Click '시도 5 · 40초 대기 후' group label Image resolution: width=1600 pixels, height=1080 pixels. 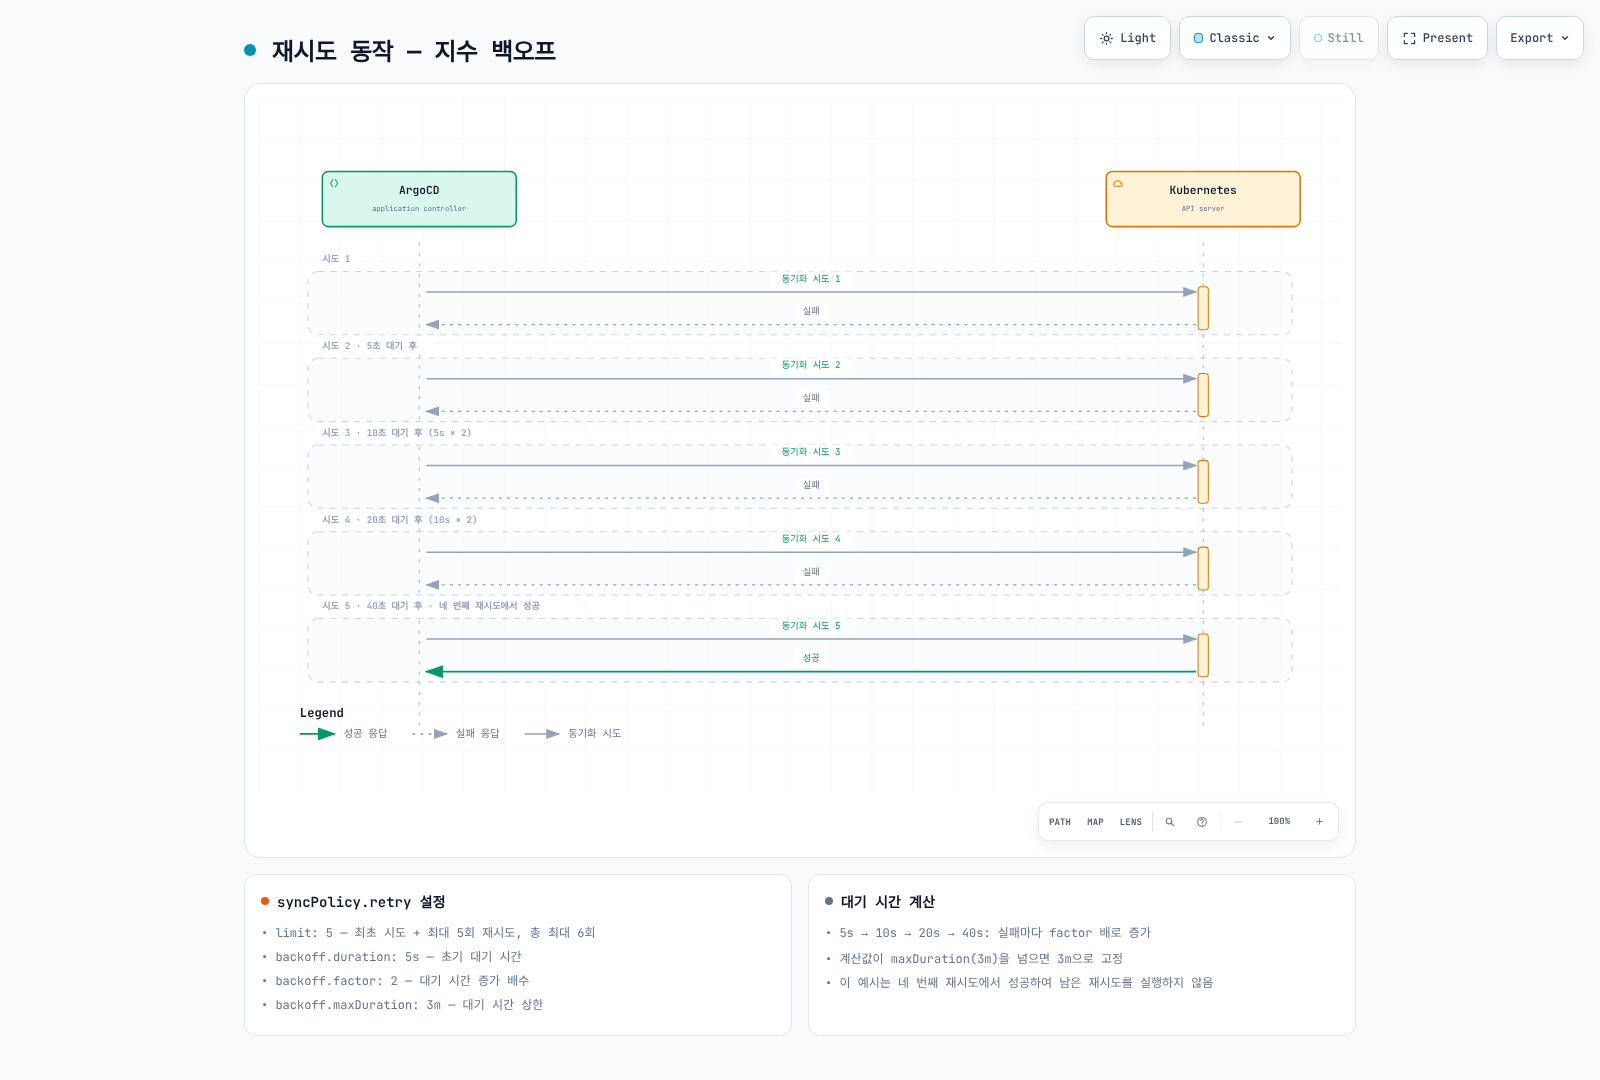tap(431, 606)
